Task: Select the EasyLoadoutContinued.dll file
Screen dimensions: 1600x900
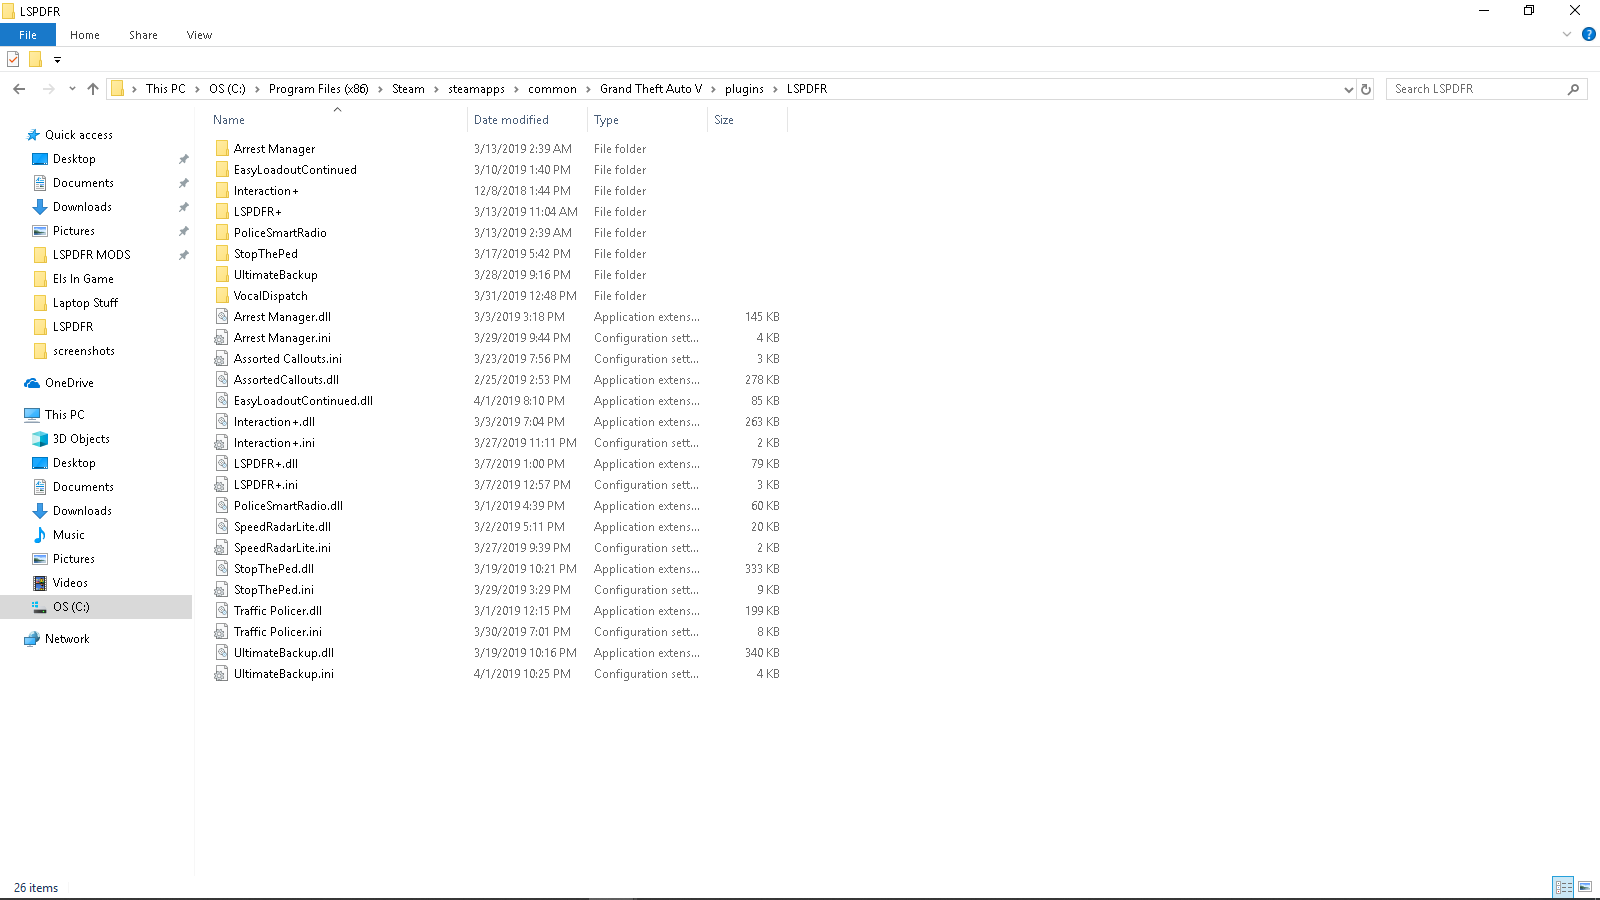Action: pos(303,401)
